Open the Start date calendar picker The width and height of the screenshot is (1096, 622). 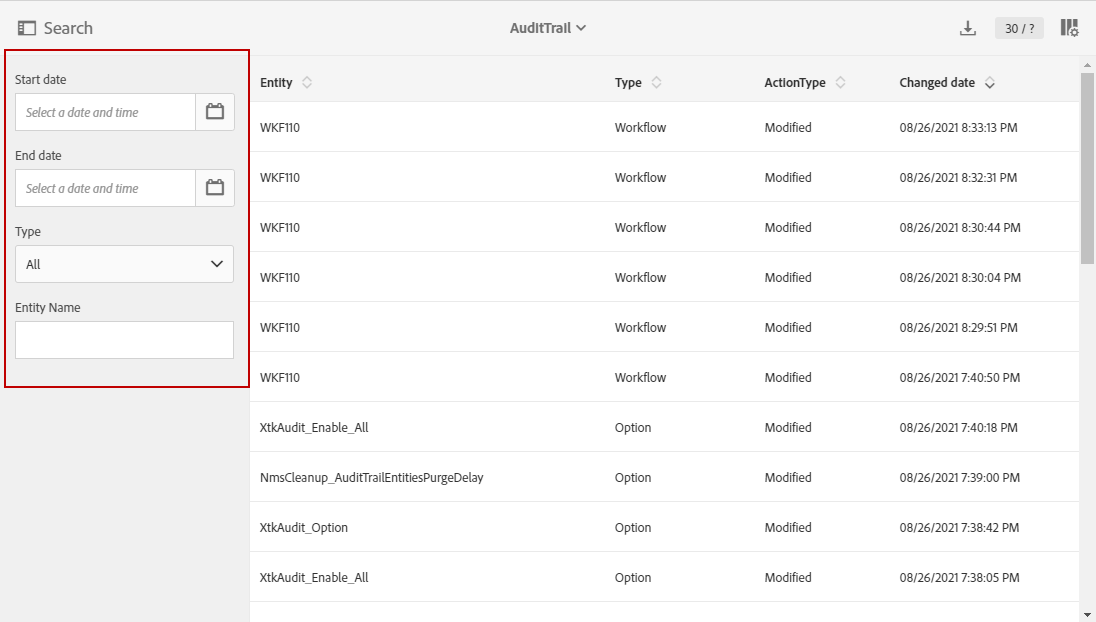(215, 112)
